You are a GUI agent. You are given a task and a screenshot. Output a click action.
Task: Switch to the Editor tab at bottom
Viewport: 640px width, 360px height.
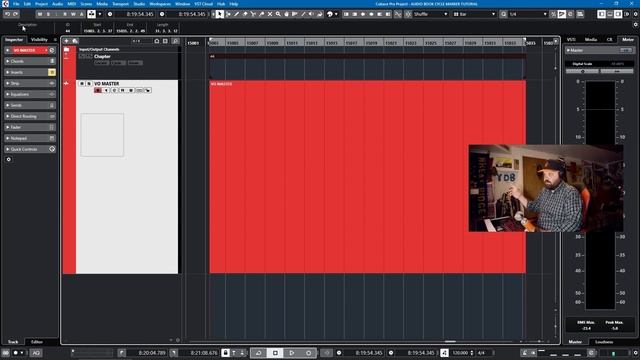(37, 342)
